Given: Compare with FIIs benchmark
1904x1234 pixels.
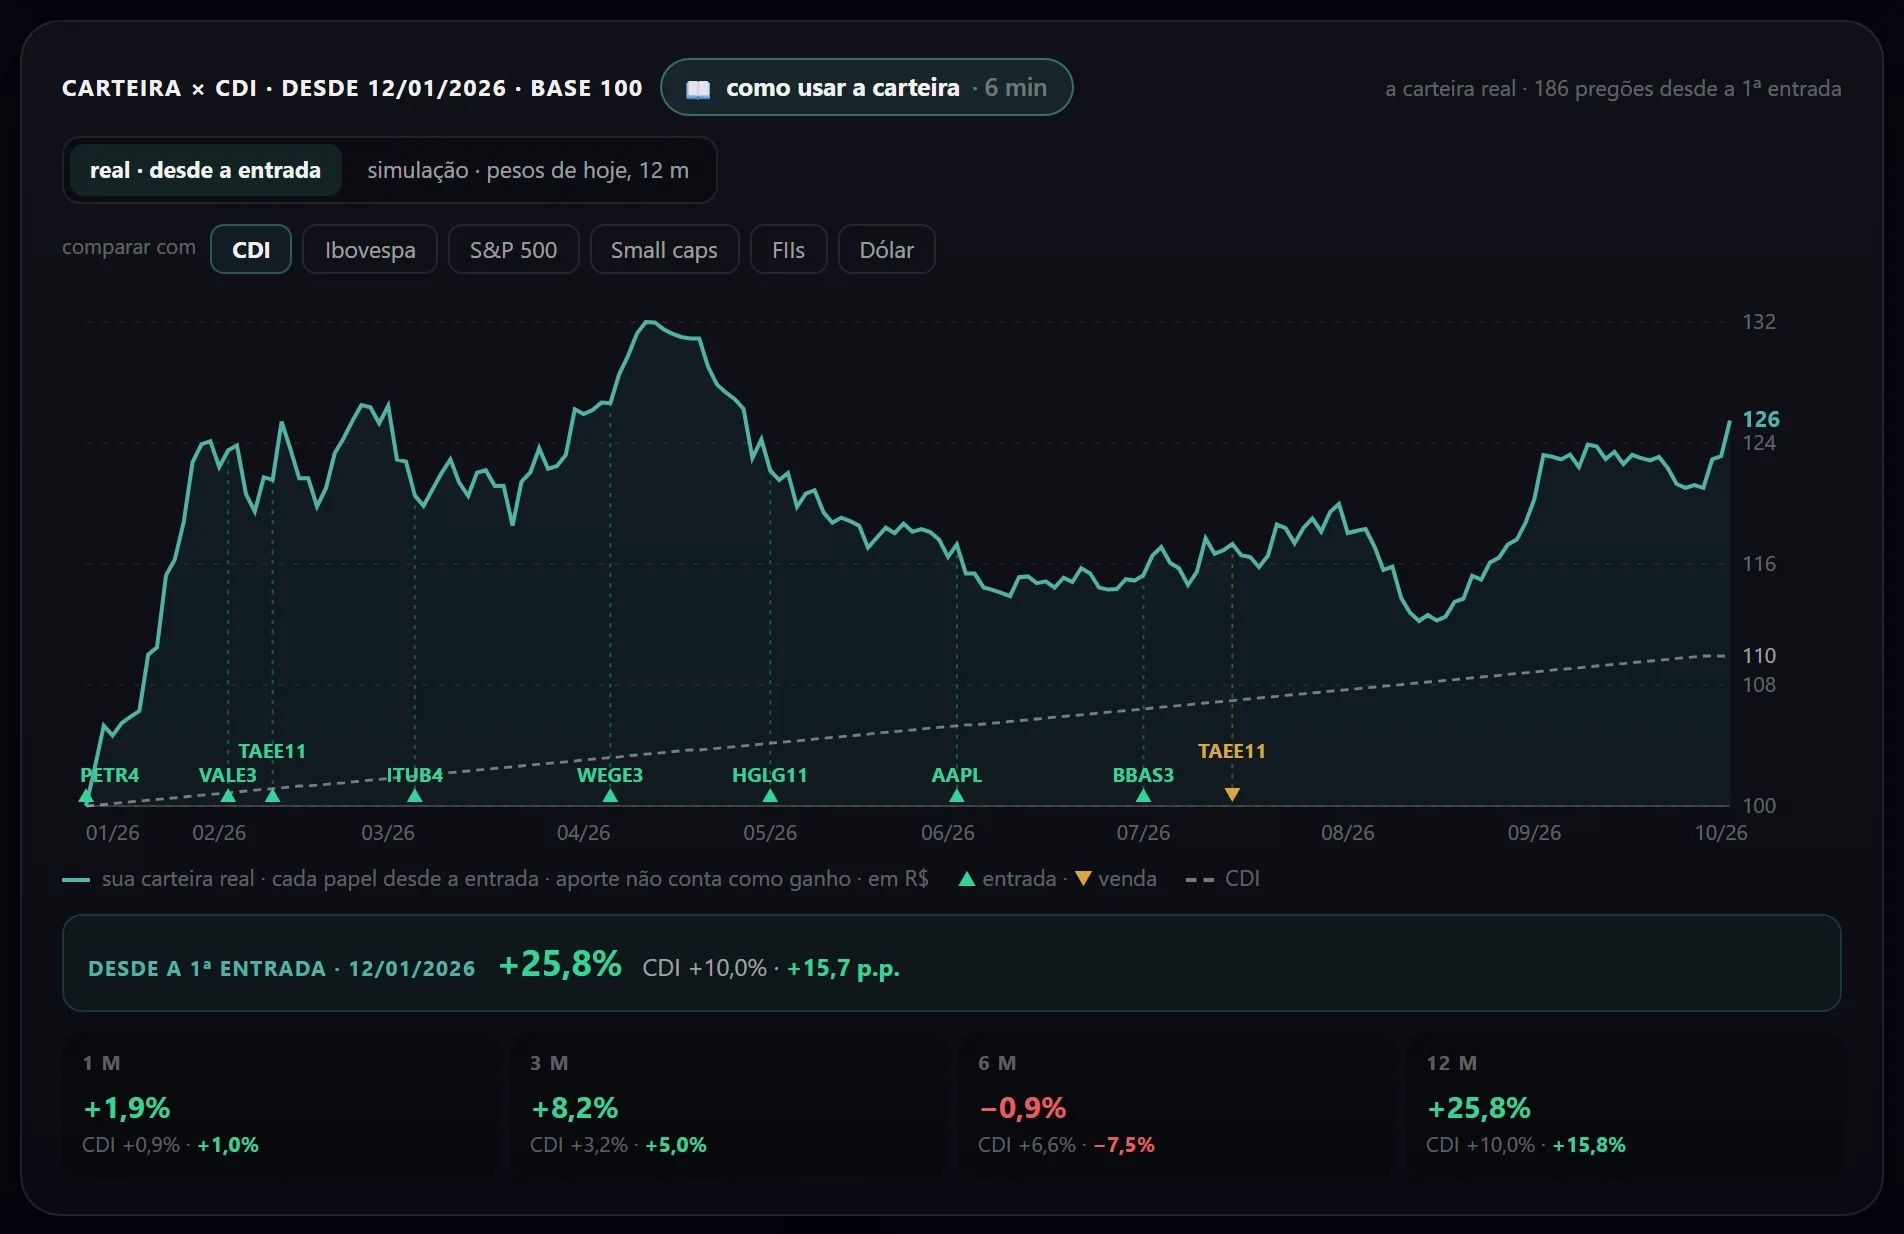Looking at the screenshot, I should click(x=788, y=249).
